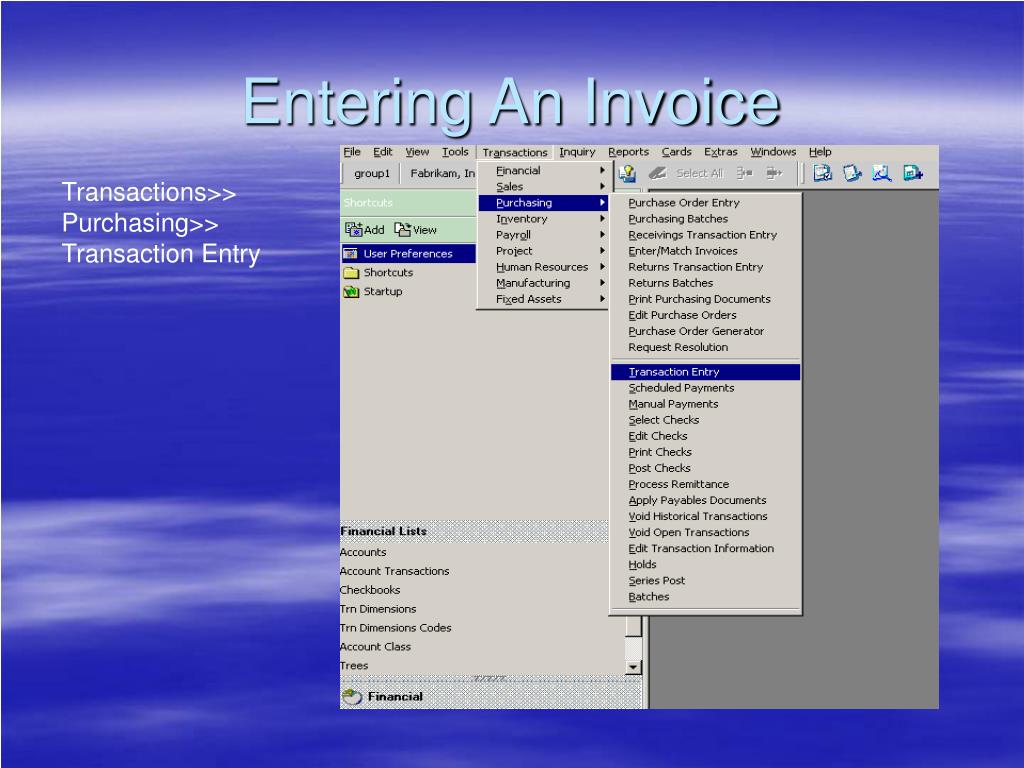The width and height of the screenshot is (1024, 768).
Task: Choose Select Checks item
Action: (705, 420)
